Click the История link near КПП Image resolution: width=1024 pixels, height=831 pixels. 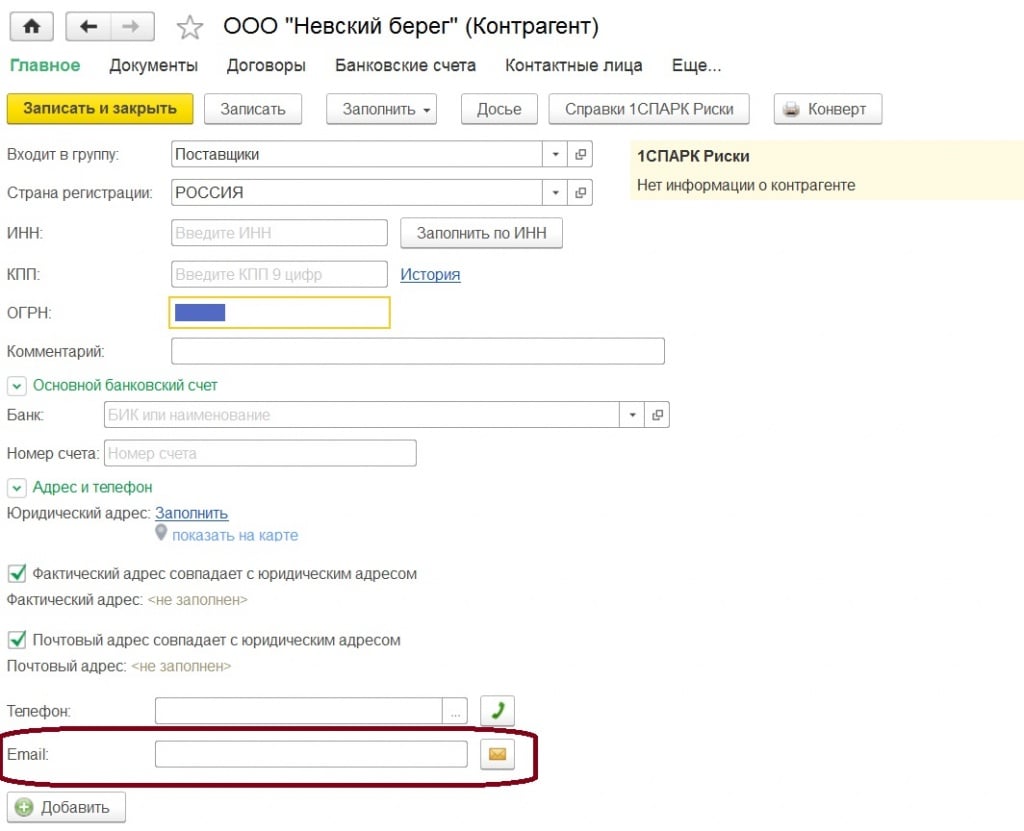430,274
